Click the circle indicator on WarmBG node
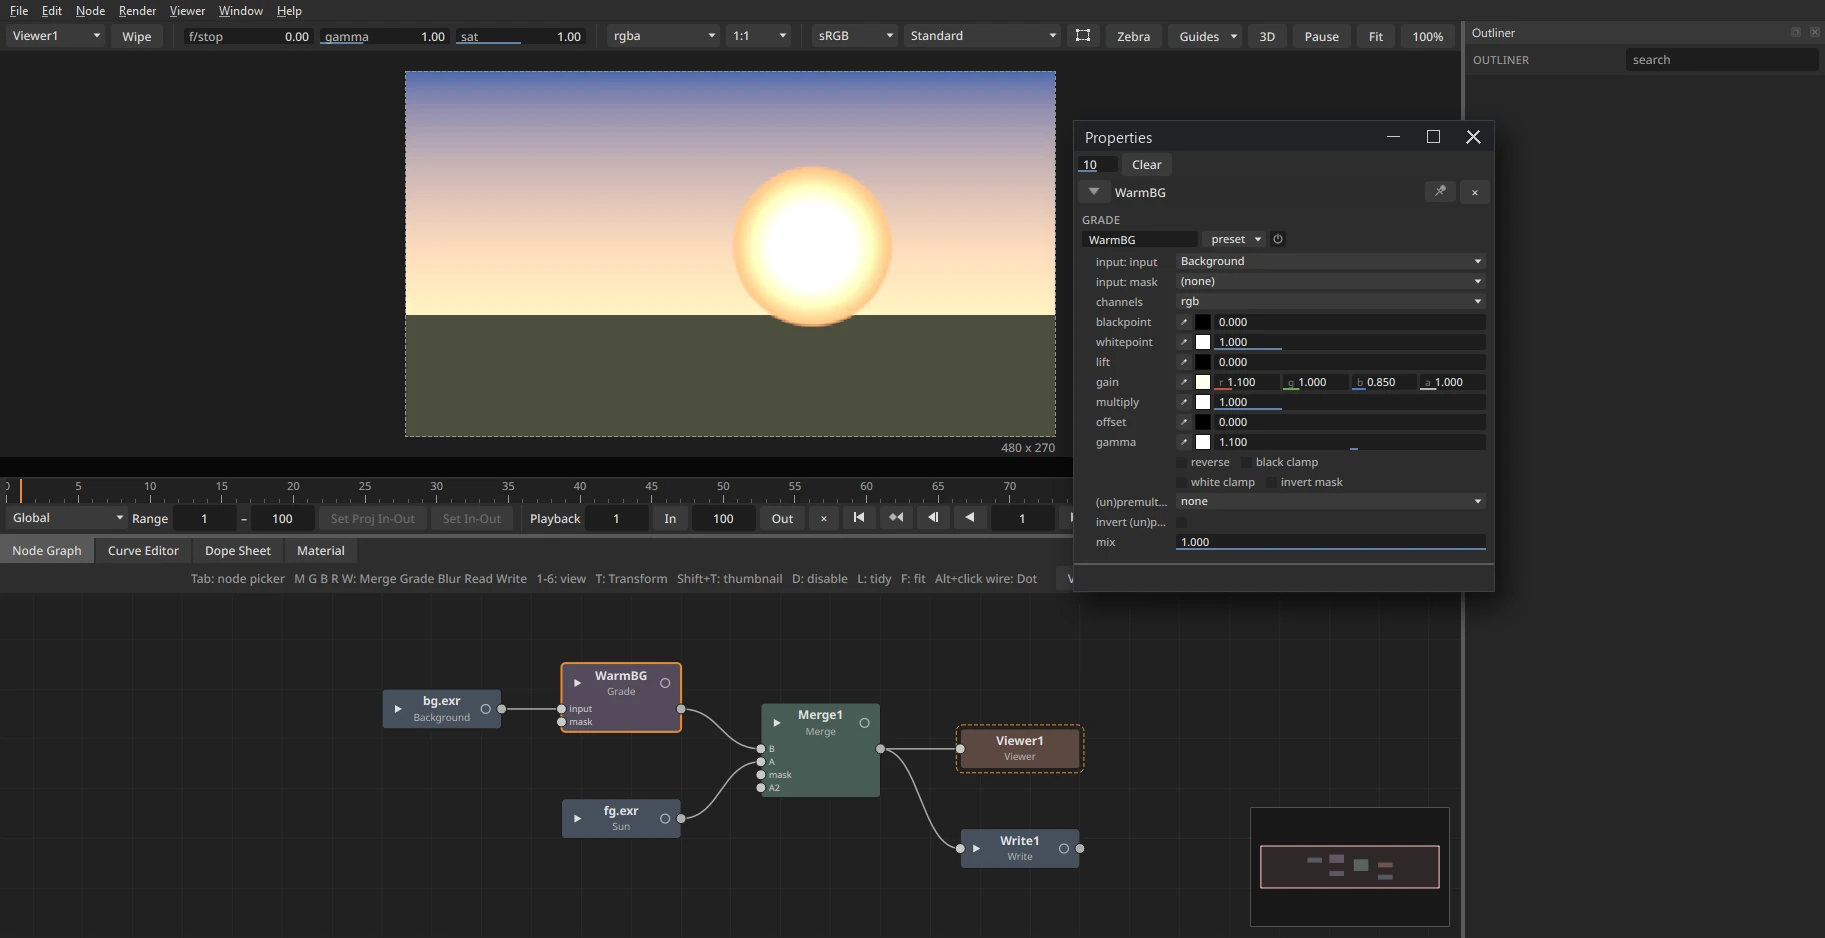Image resolution: width=1825 pixels, height=938 pixels. 665,683
